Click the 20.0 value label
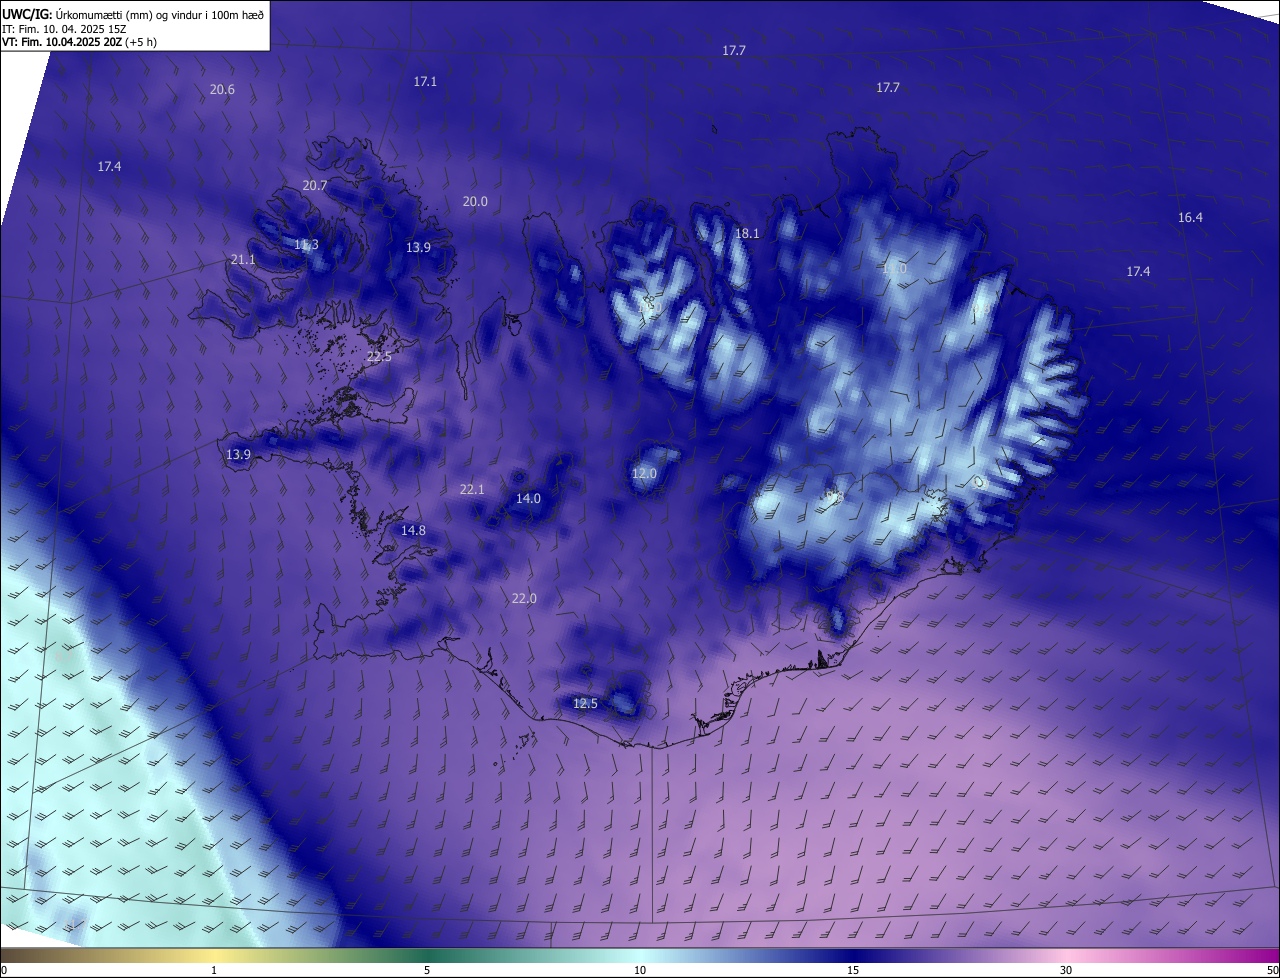Screen dimensions: 1280x978 (475, 202)
